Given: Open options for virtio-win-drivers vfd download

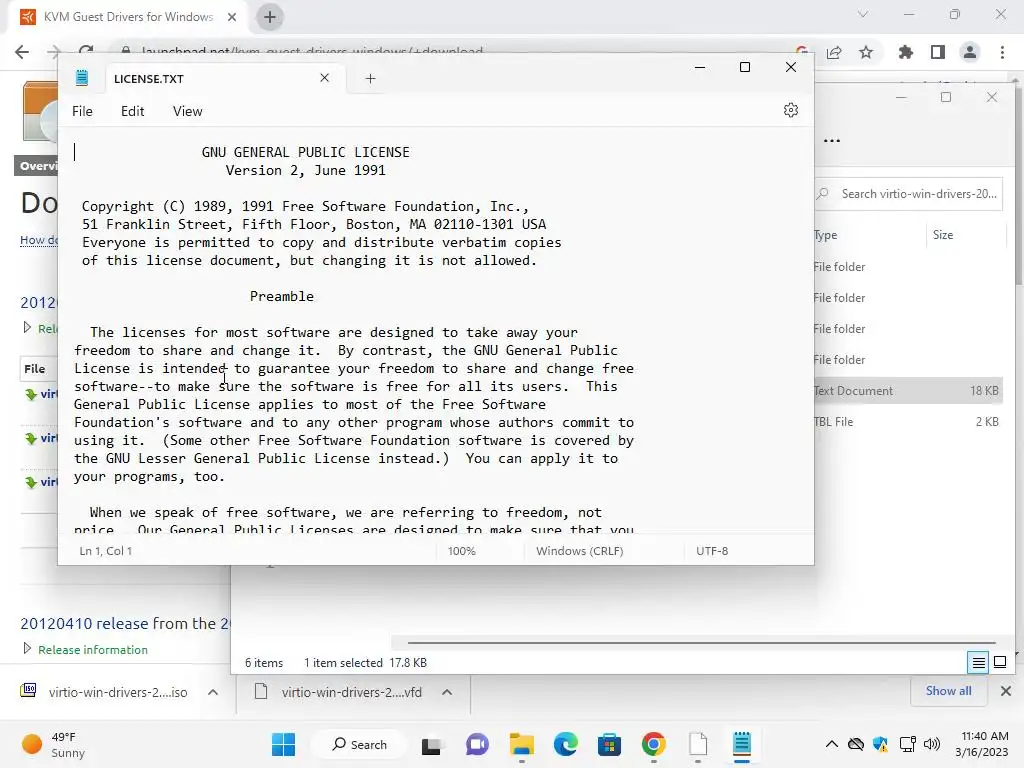Looking at the screenshot, I should click(447, 692).
